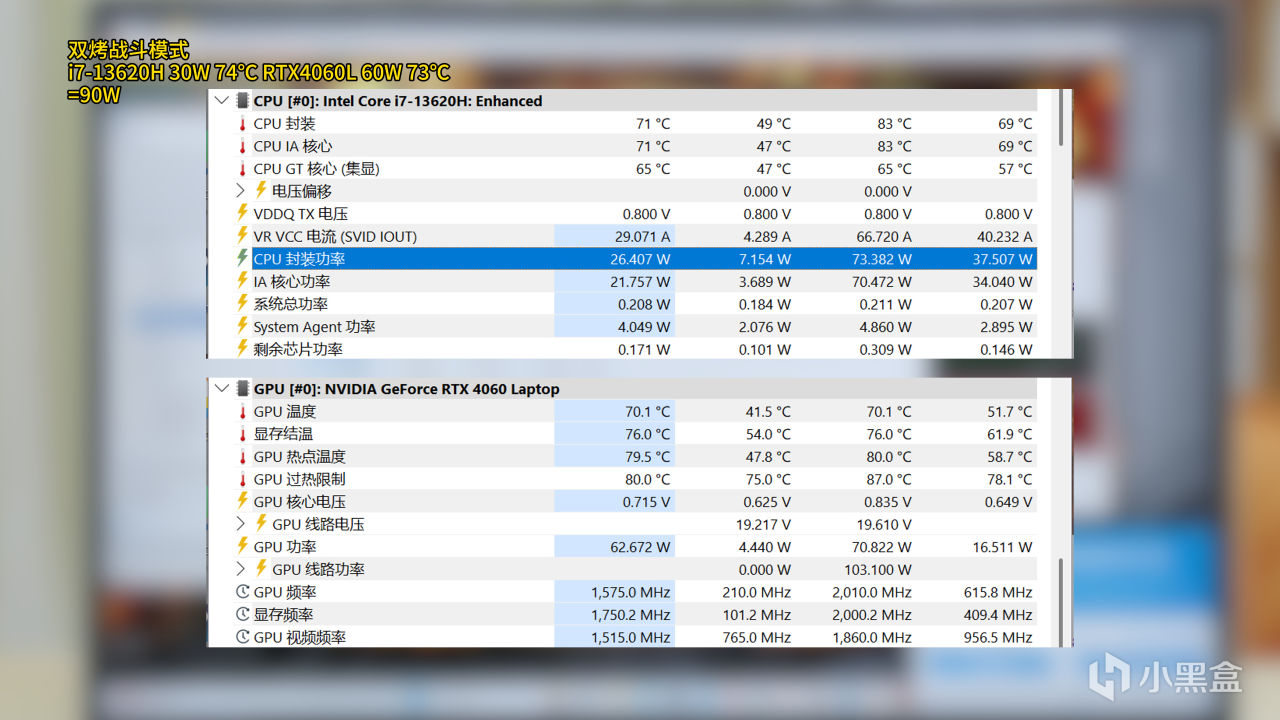Expand the GPU 线路功率 sub-rows
1280x720 pixels.
(x=240, y=569)
